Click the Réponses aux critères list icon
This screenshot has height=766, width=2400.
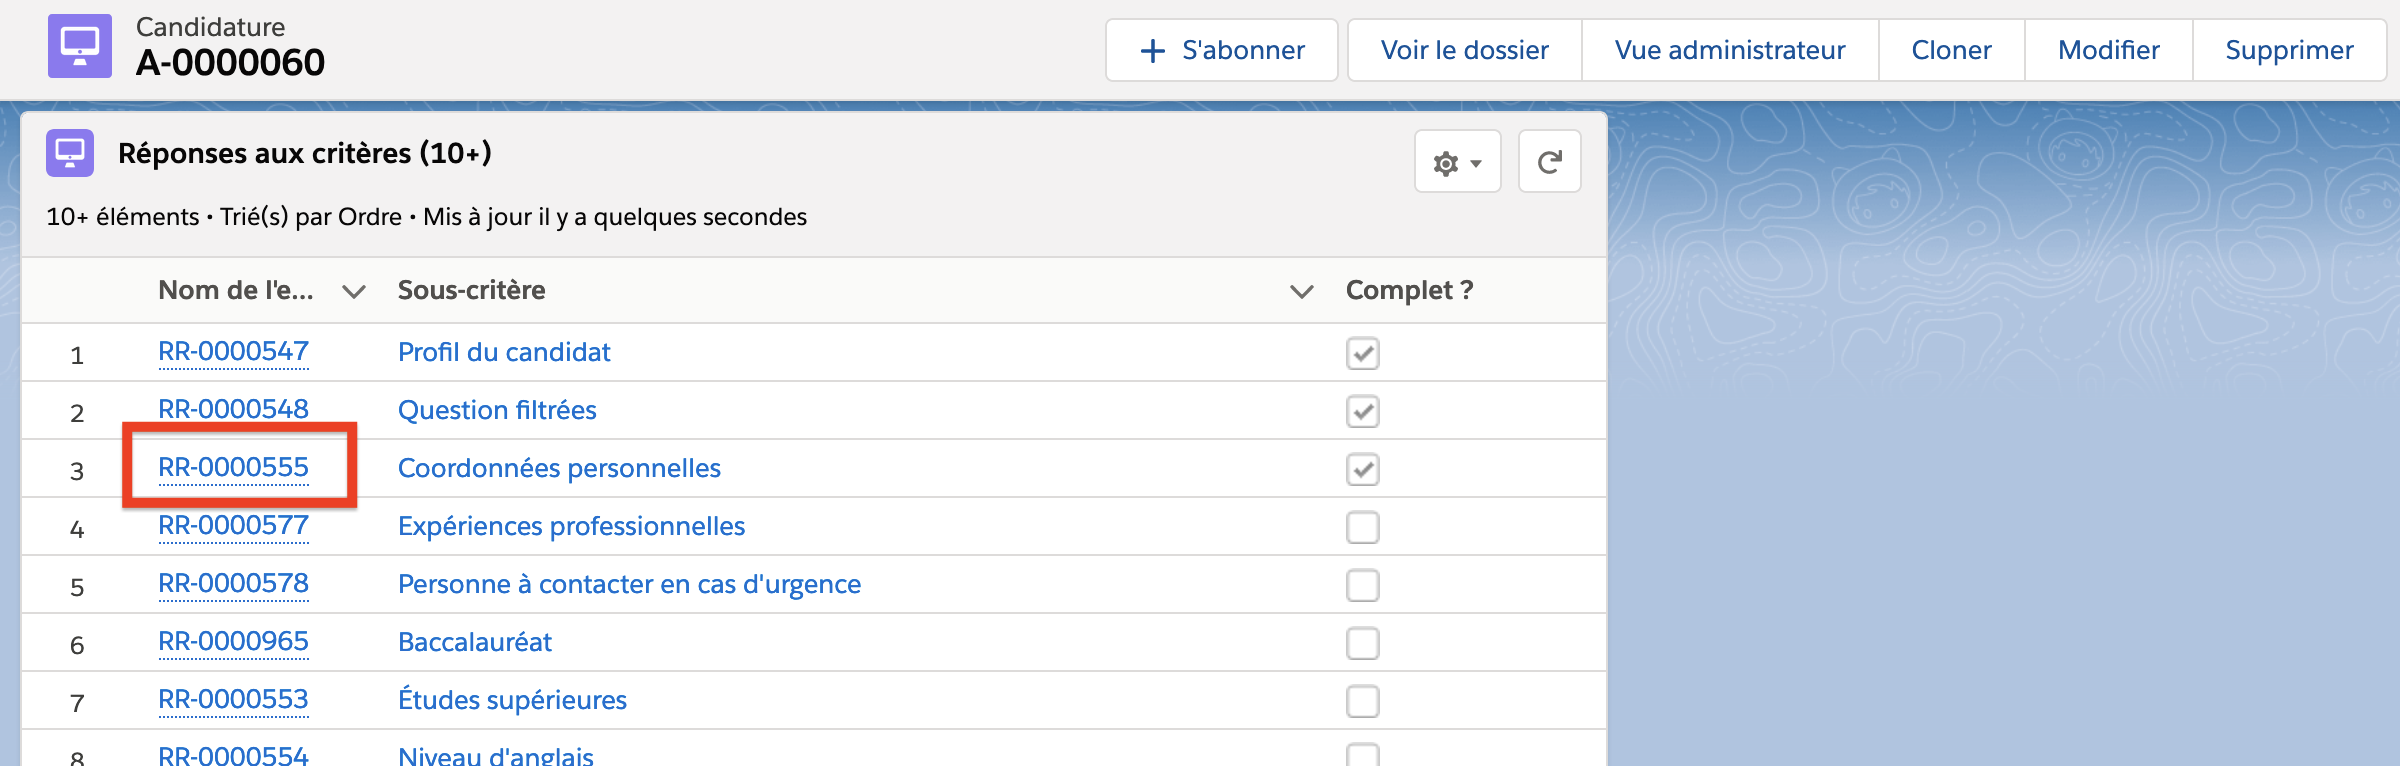coord(70,153)
